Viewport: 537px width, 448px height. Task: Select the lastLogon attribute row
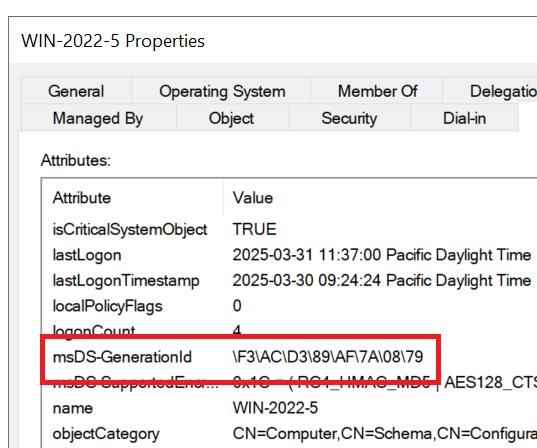point(289,255)
